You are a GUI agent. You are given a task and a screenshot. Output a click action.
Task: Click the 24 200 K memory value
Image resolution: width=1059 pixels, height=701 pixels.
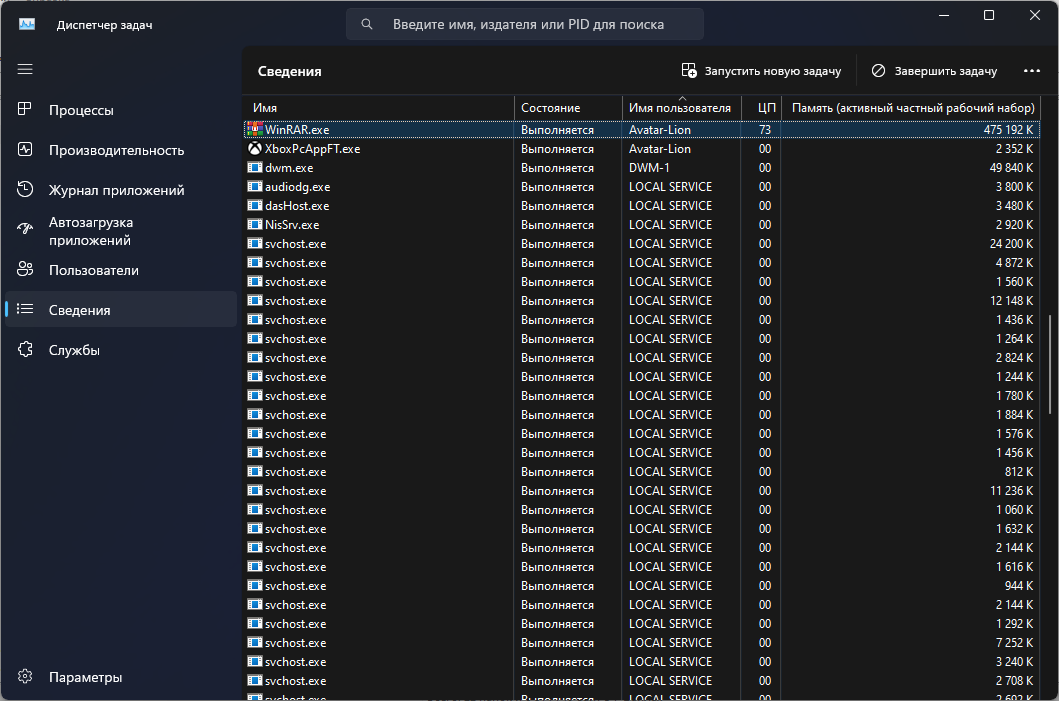click(1011, 243)
